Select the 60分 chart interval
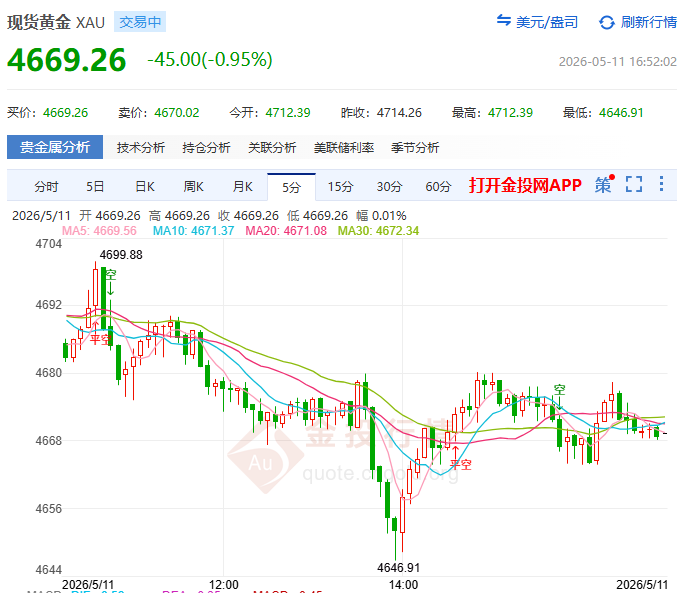Image resolution: width=685 pixels, height=593 pixels. [x=438, y=187]
